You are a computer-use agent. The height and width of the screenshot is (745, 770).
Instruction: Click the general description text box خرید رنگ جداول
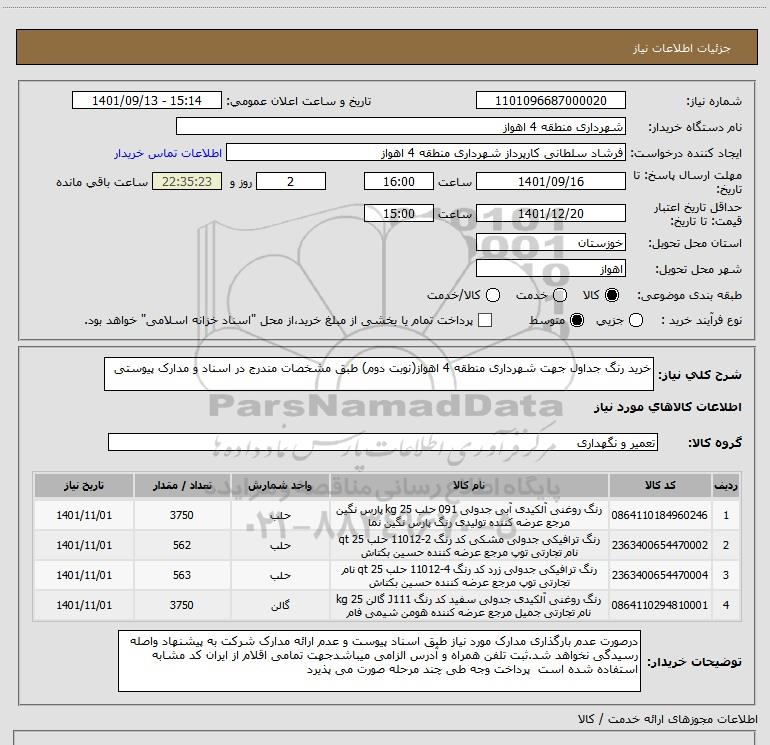pyautogui.click(x=379, y=374)
